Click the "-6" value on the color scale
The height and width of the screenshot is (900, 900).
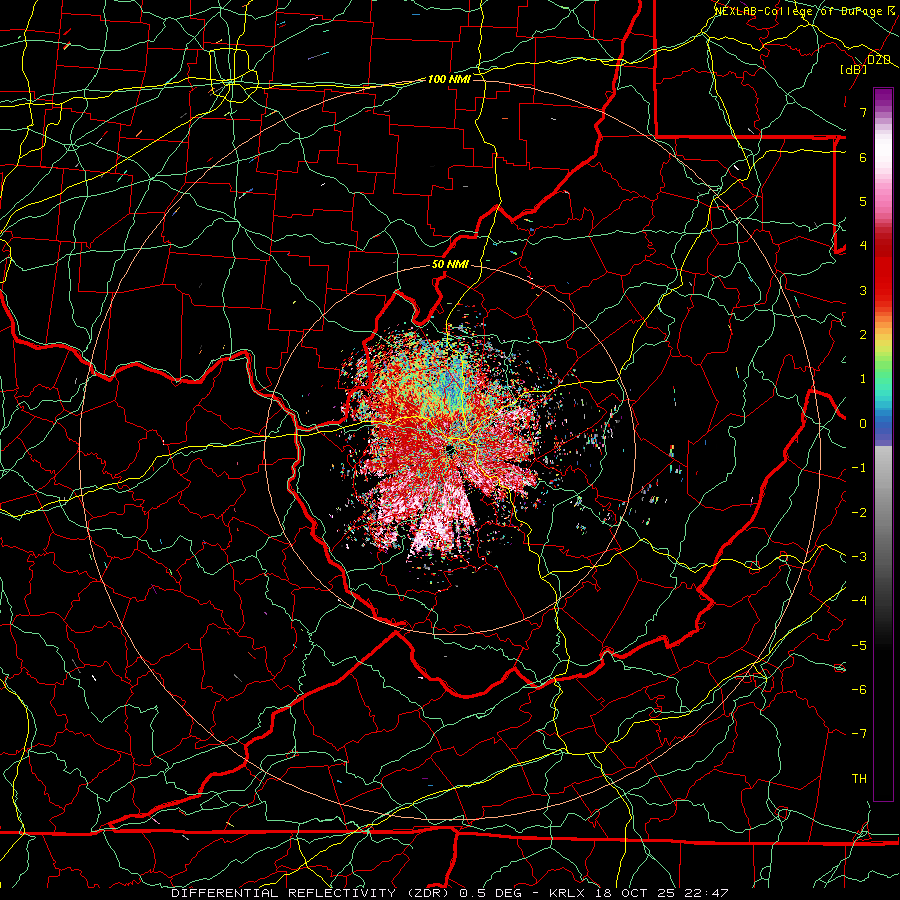pyautogui.click(x=859, y=690)
